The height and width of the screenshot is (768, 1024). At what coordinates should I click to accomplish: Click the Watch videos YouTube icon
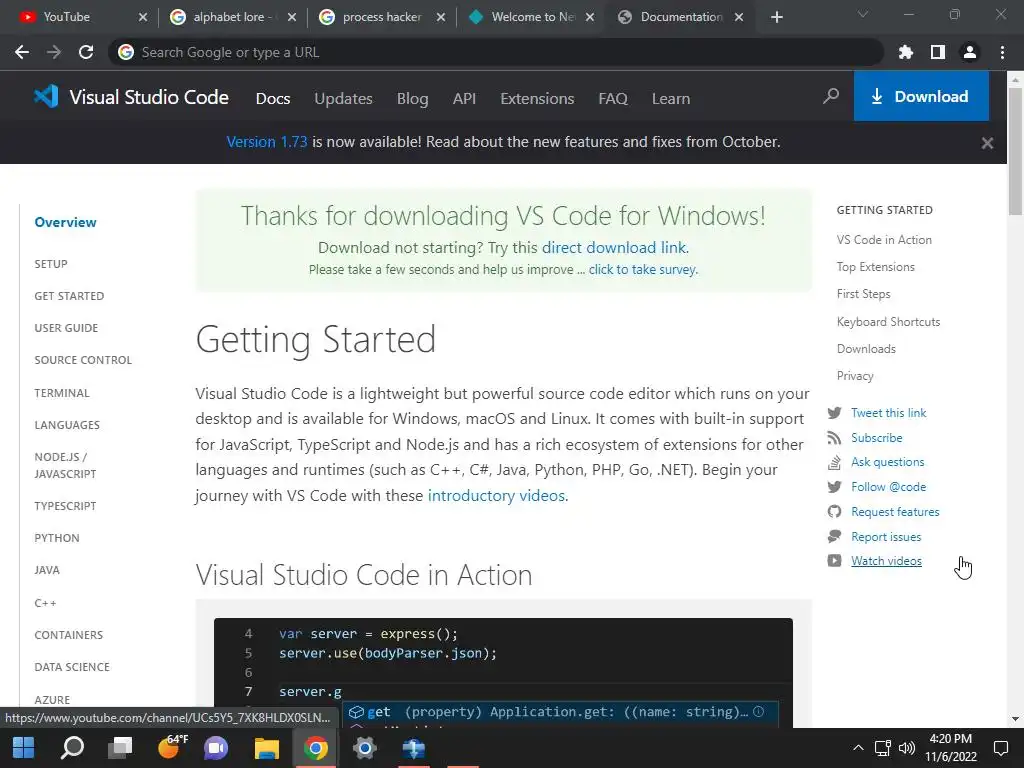(x=834, y=560)
